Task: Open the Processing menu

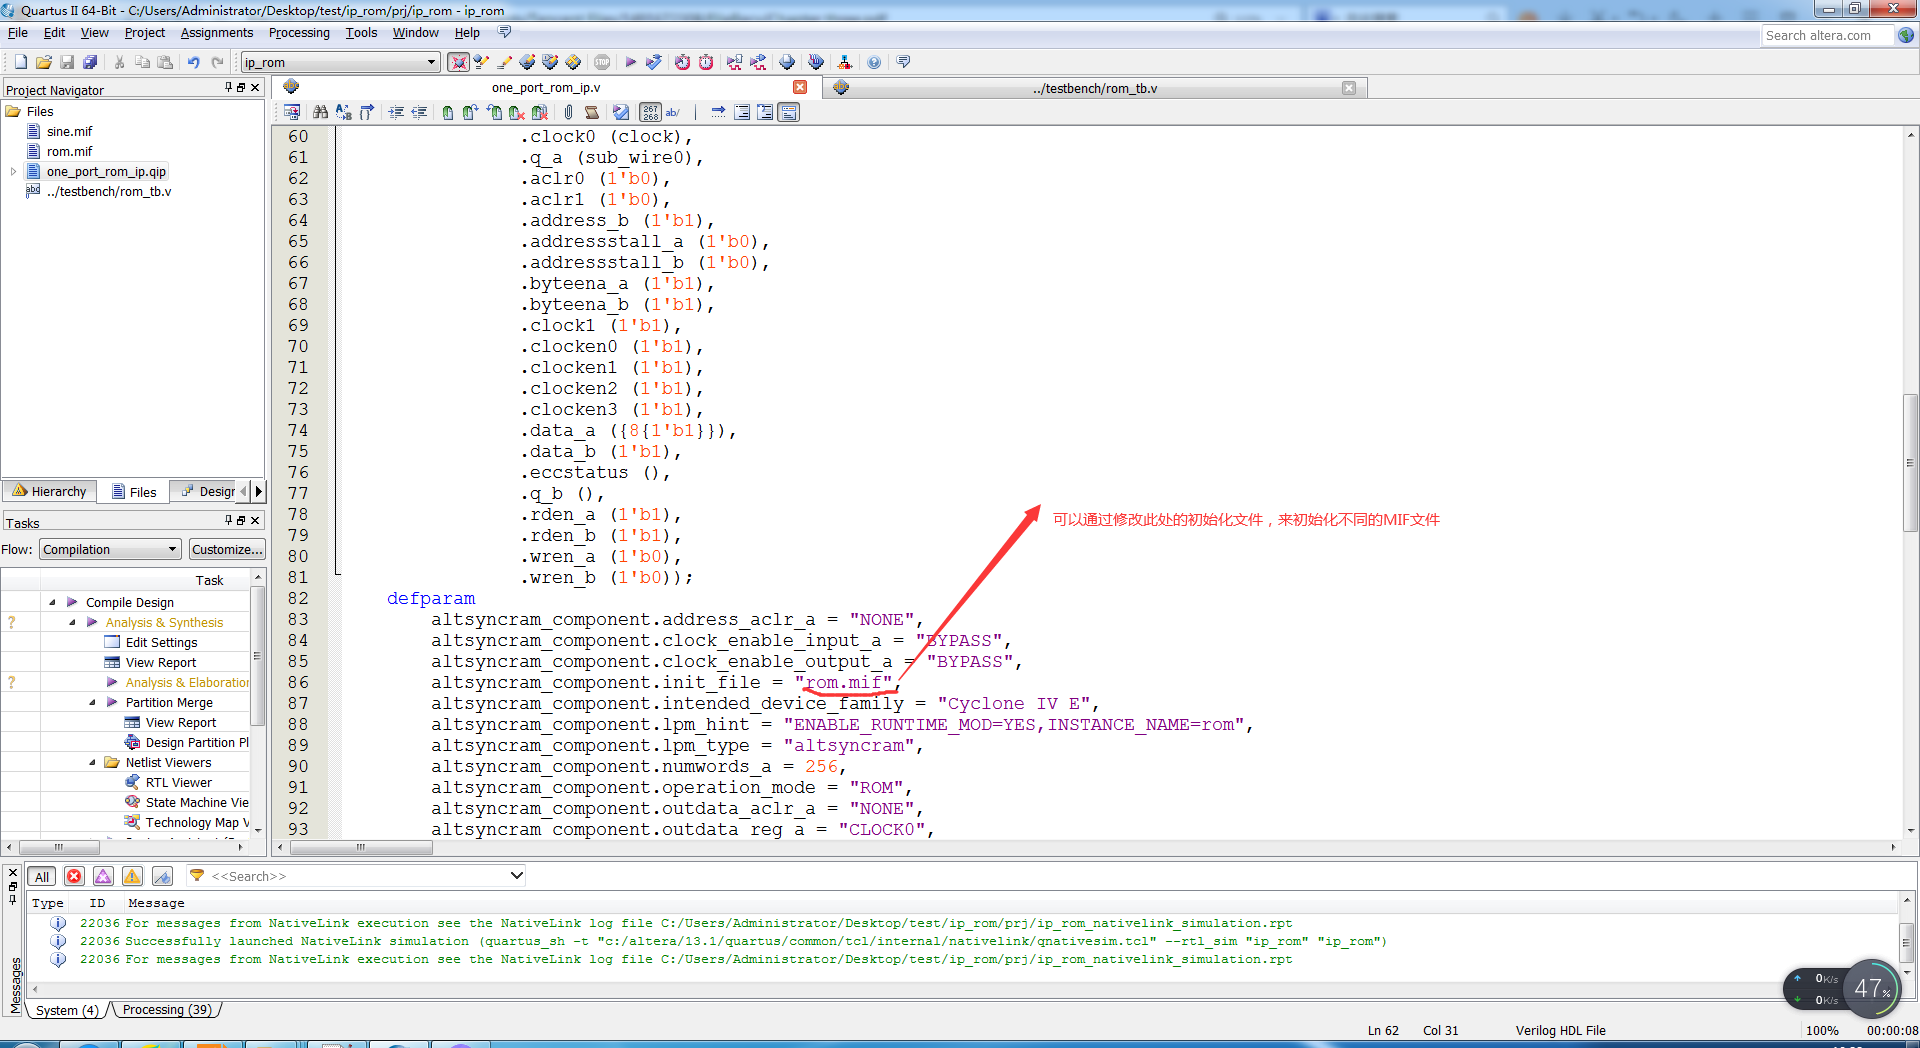Action: pos(299,33)
